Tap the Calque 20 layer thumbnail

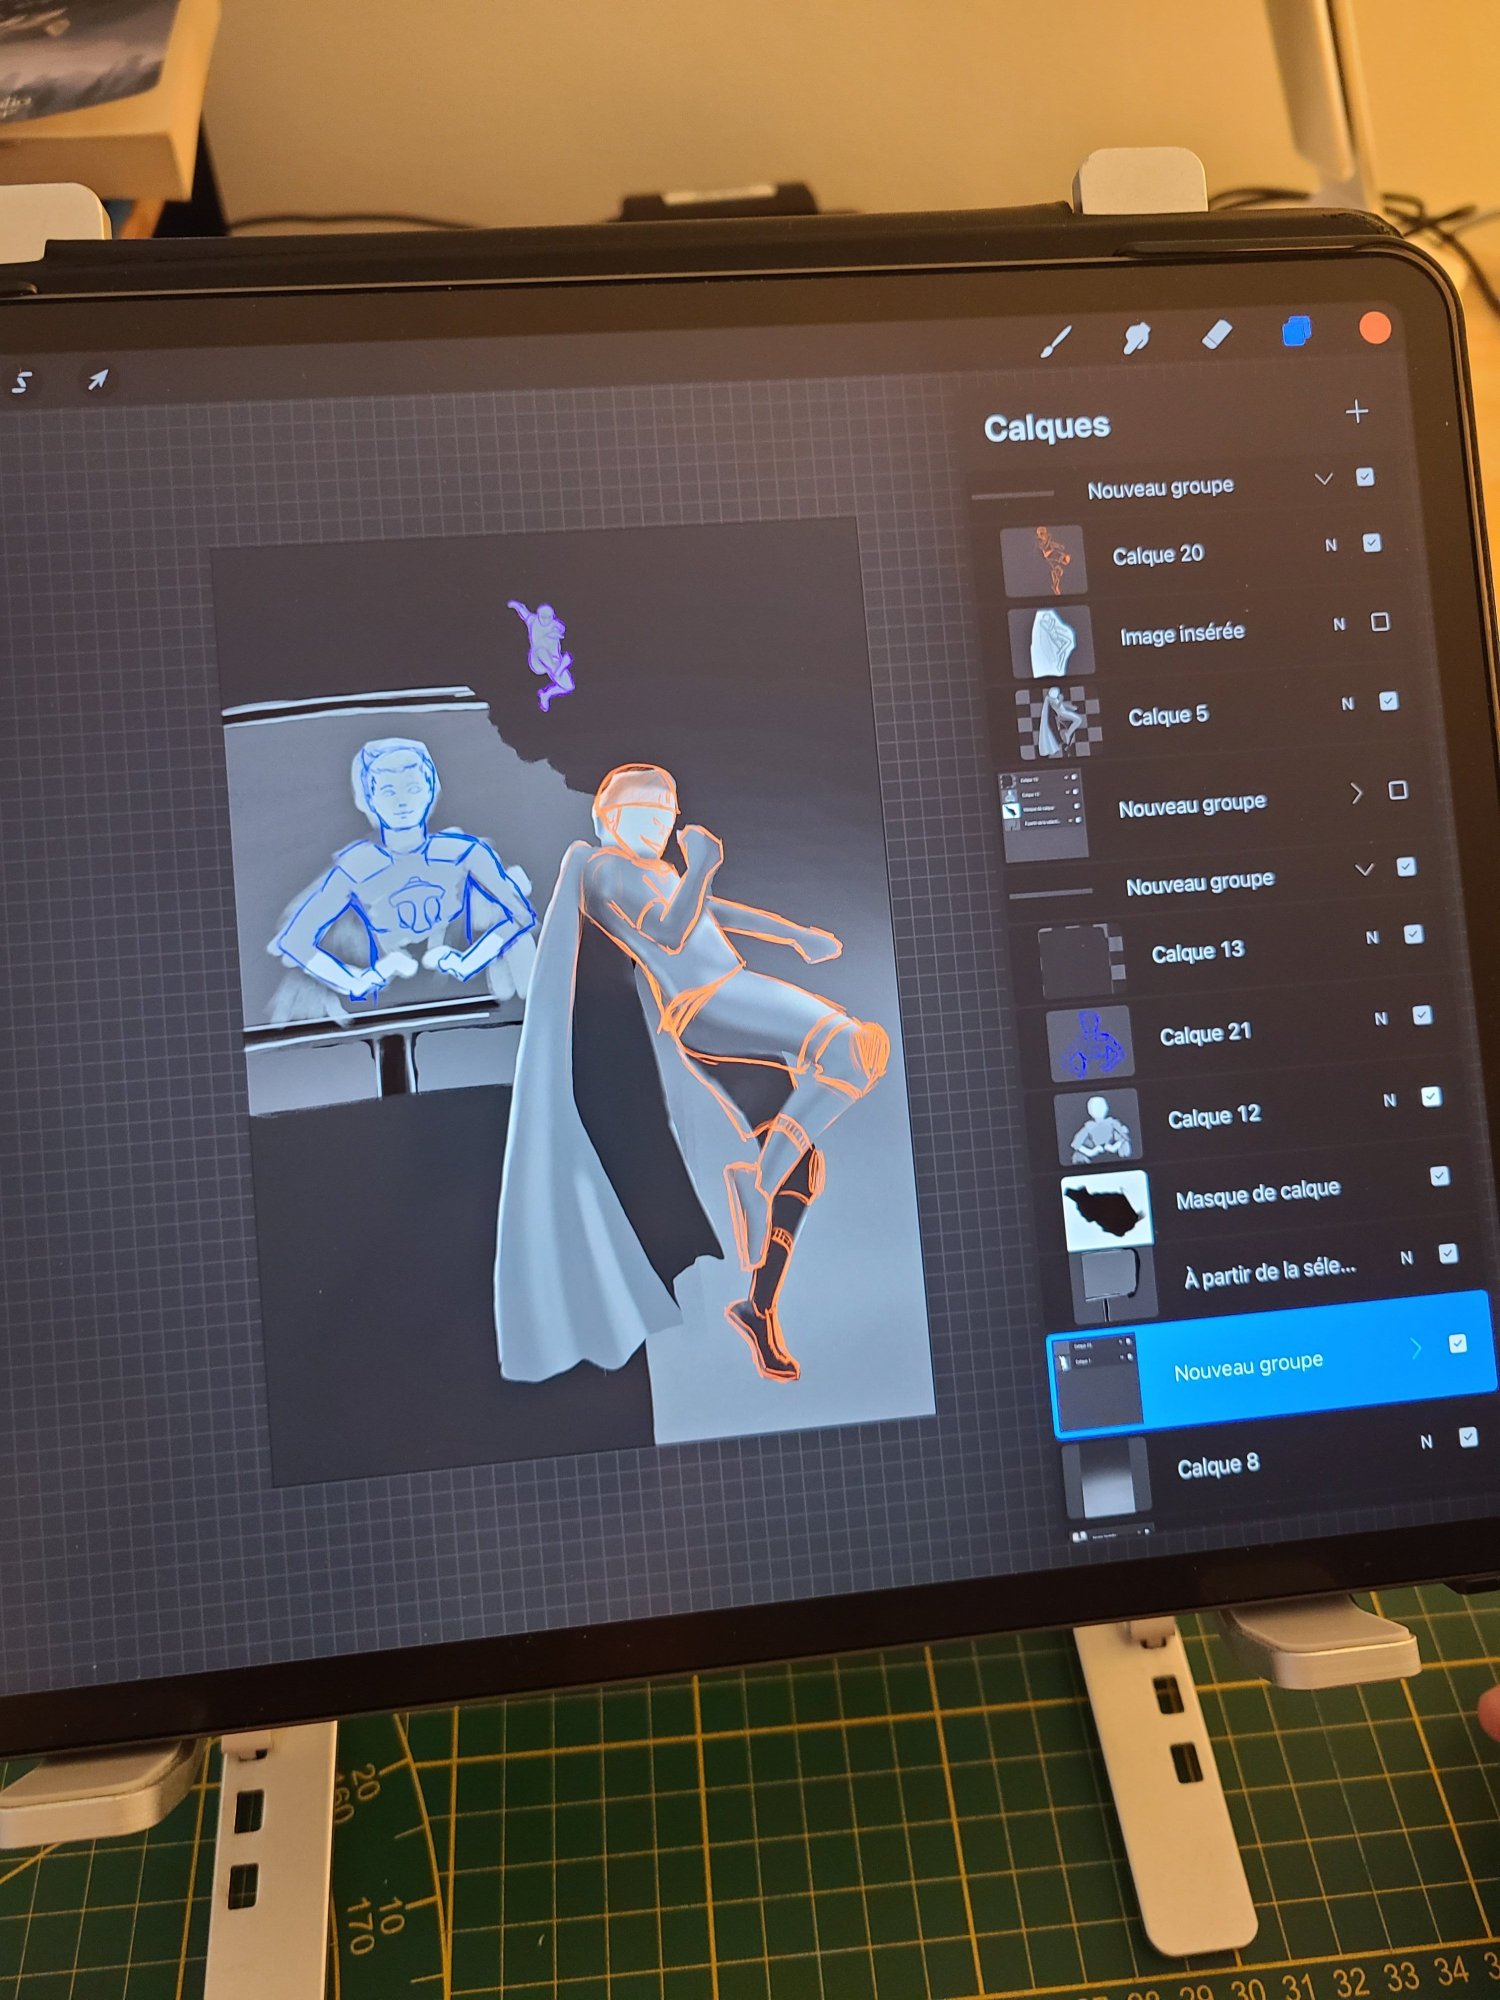[1043, 560]
